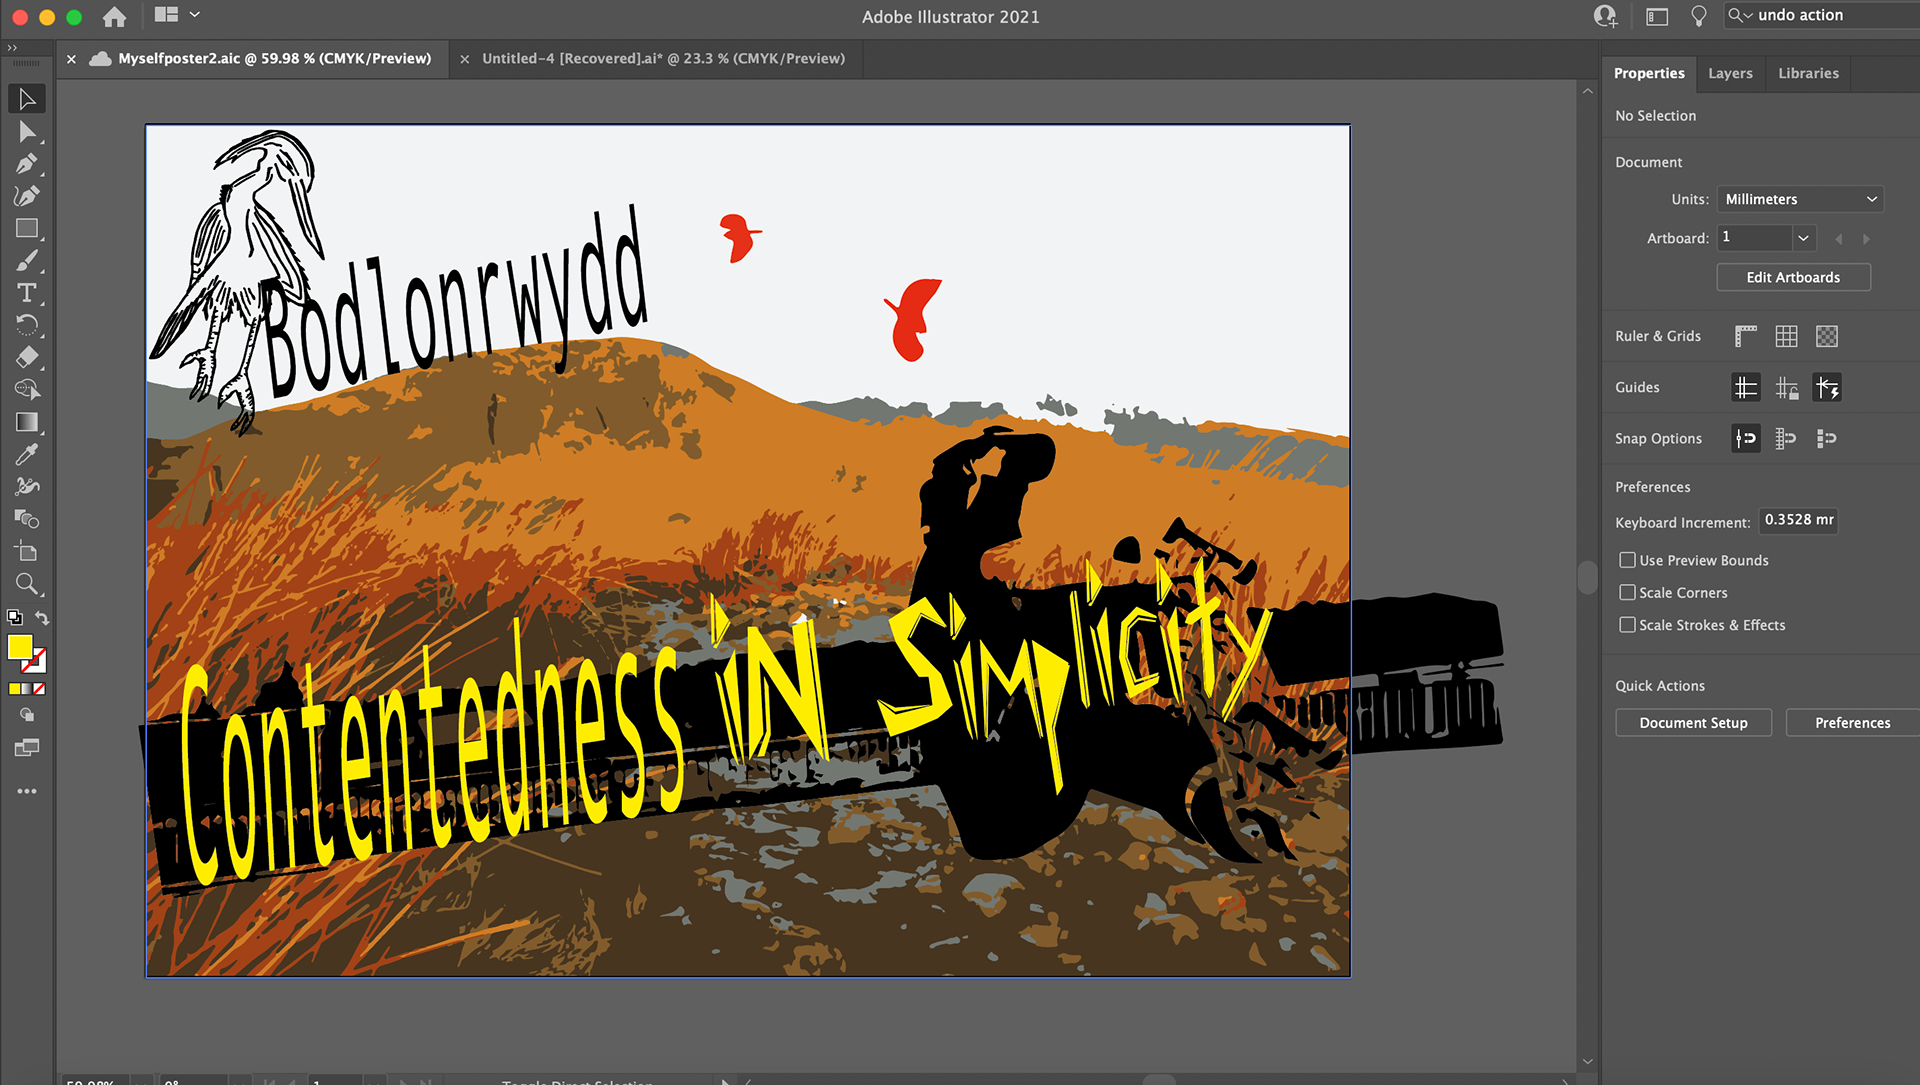
Task: Toggle lock guides
Action: (1786, 387)
